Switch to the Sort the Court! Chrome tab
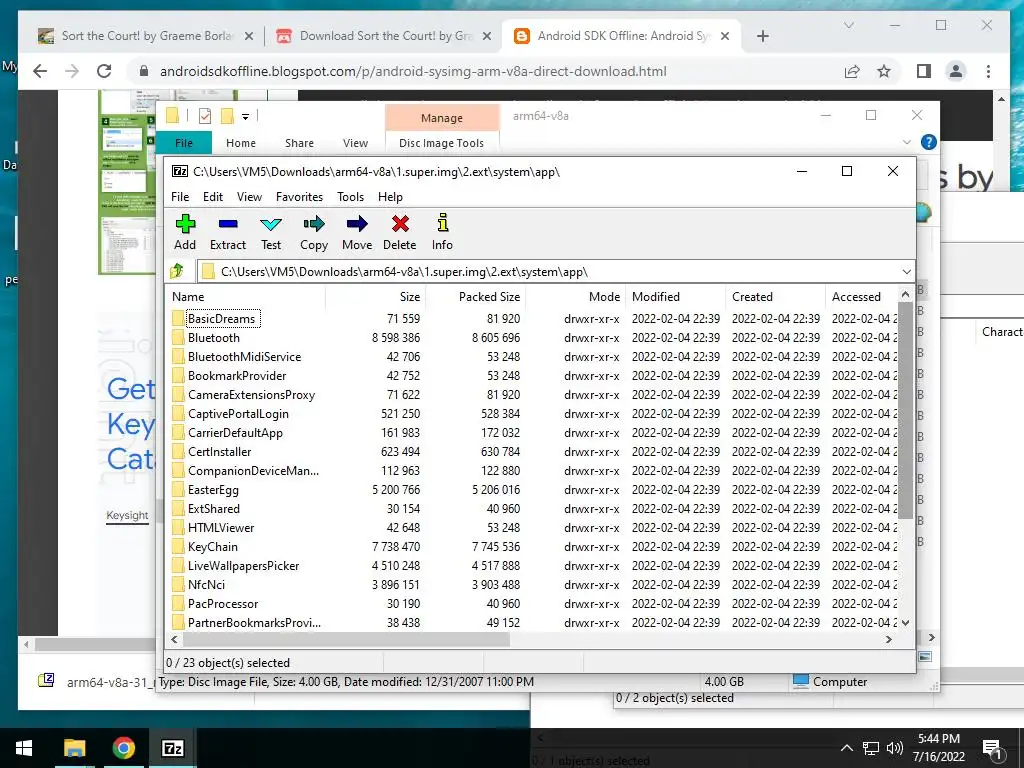 pos(146,36)
